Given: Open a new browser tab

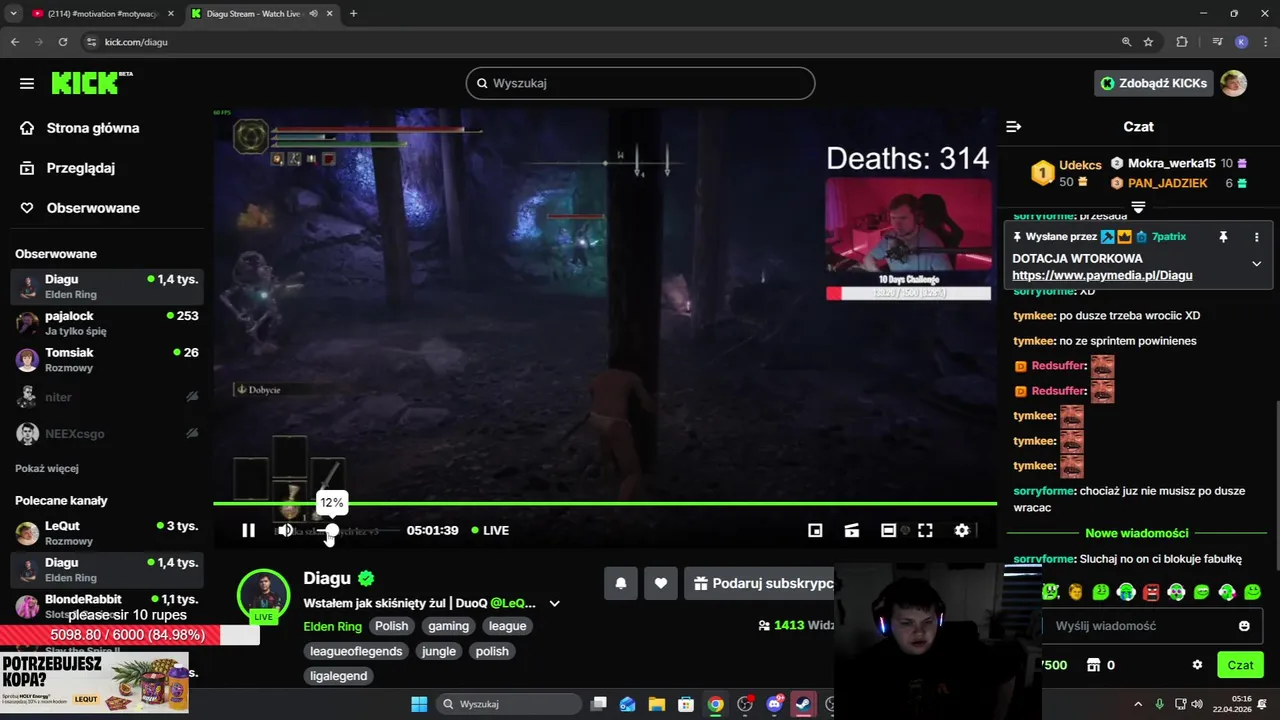Looking at the screenshot, I should (x=353, y=14).
